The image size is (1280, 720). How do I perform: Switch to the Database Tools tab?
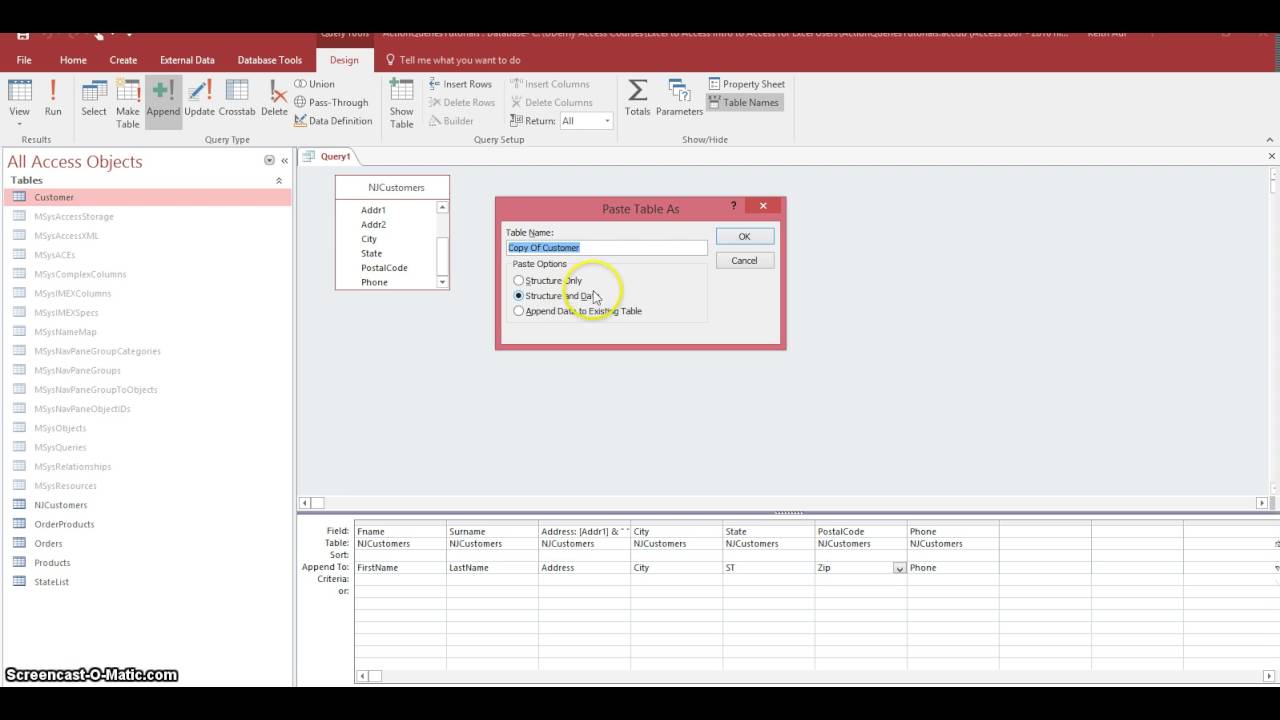pyautogui.click(x=269, y=60)
